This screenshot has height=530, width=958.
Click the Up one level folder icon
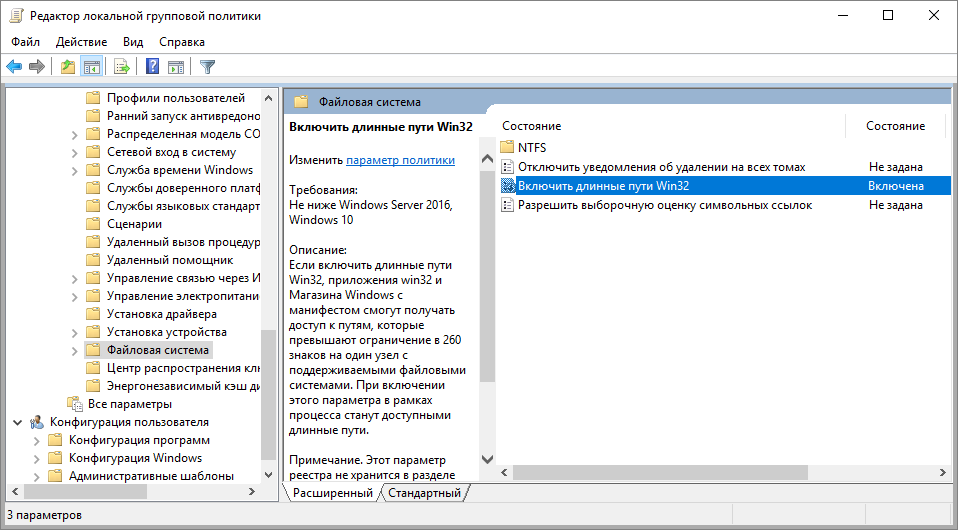pyautogui.click(x=68, y=67)
